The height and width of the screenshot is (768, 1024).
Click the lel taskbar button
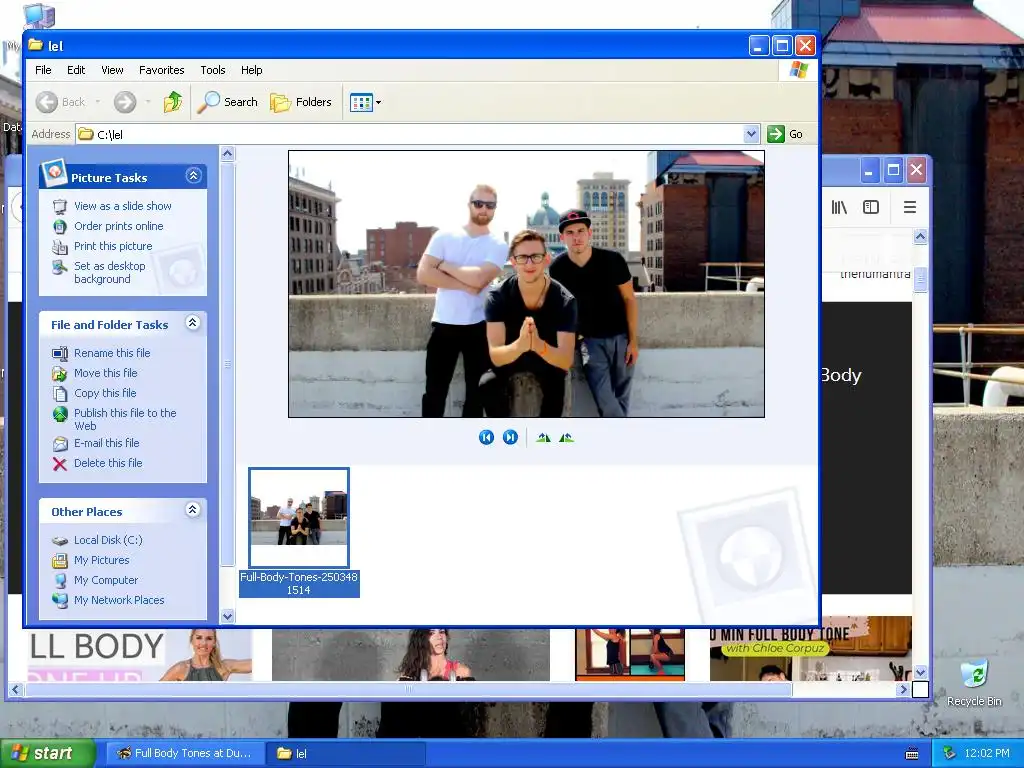[x=346, y=753]
